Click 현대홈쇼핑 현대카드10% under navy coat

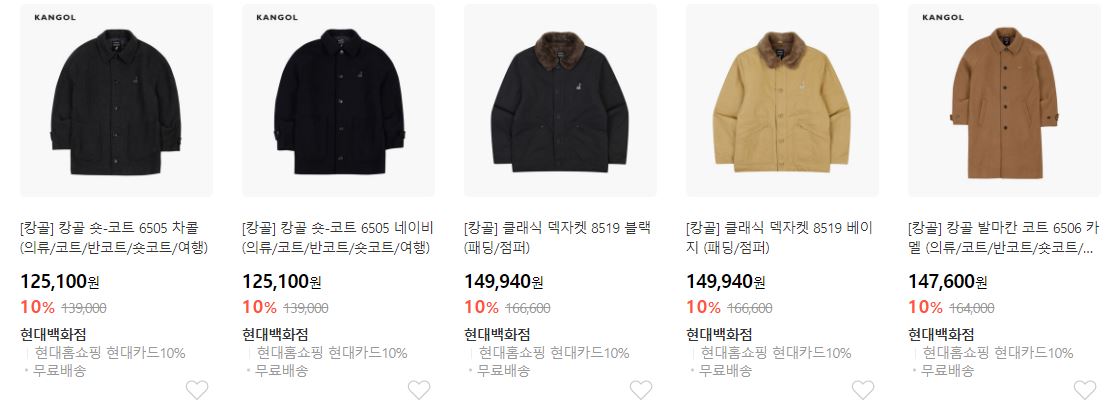[x=332, y=353]
